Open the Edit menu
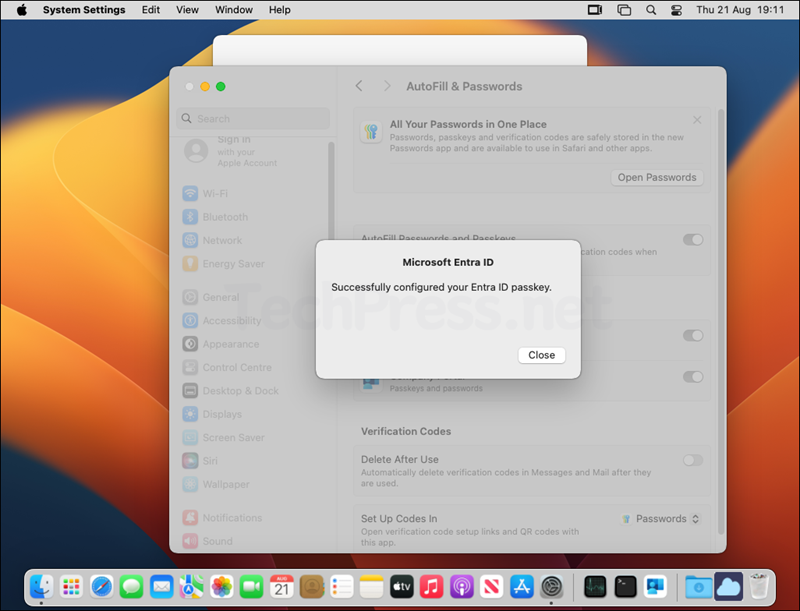Image resolution: width=800 pixels, height=611 pixels. pos(151,10)
